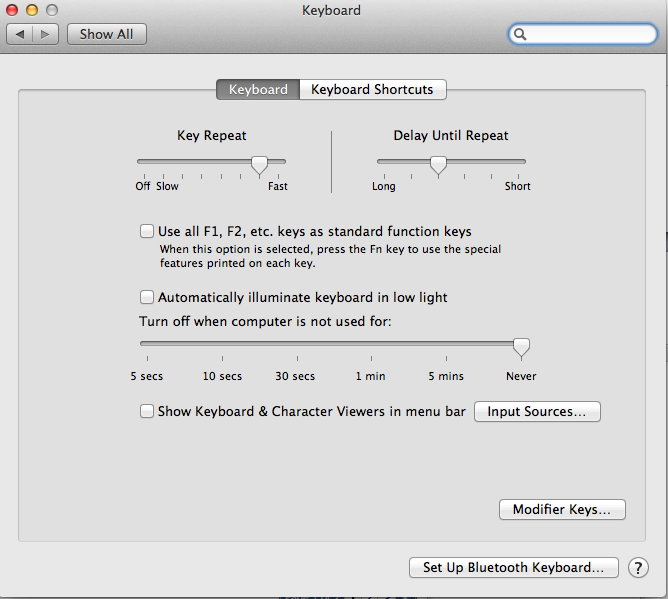
Task: Open the Modifier Keys dialog
Action: tap(562, 510)
